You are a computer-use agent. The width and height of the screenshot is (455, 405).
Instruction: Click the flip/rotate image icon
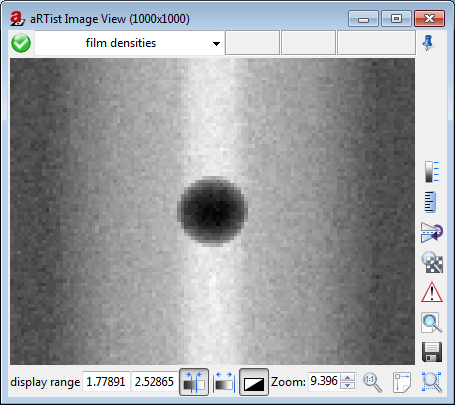pos(432,232)
